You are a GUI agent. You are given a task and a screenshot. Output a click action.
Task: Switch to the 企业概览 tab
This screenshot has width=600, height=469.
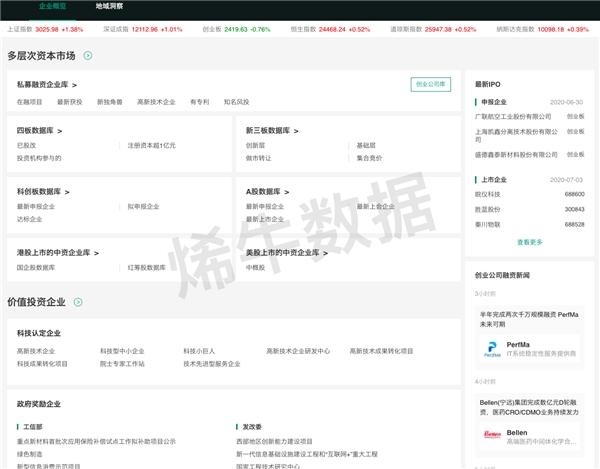click(52, 6)
